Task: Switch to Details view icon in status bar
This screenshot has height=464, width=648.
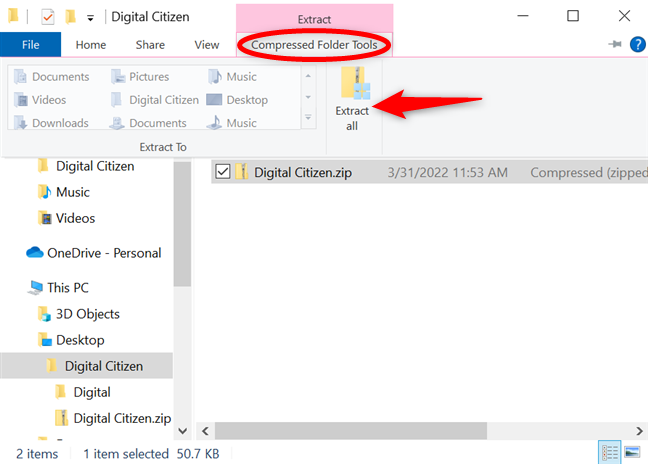Action: tap(610, 453)
